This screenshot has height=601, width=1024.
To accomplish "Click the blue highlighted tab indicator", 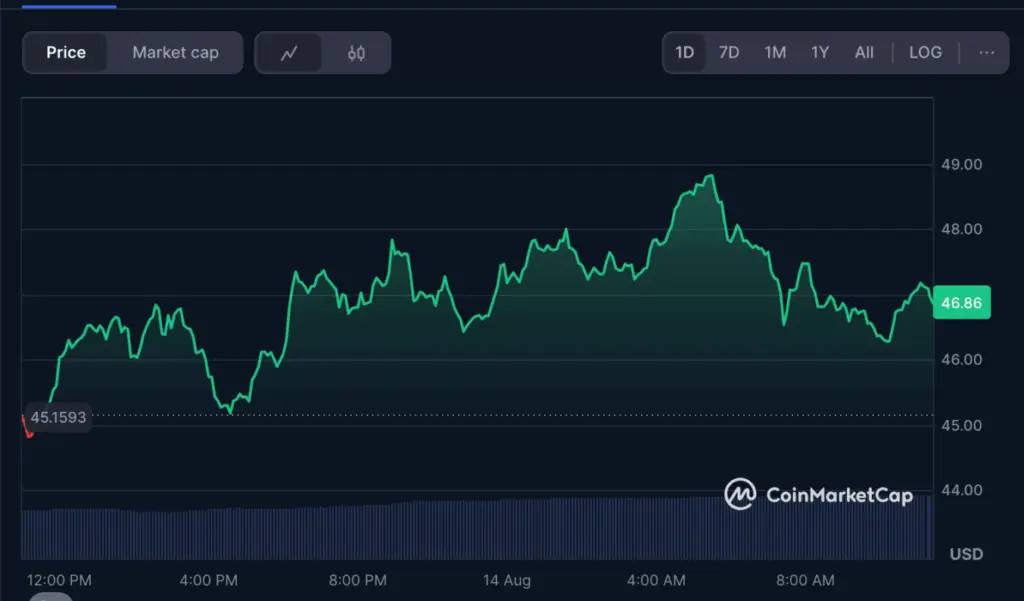I will coord(68,6).
